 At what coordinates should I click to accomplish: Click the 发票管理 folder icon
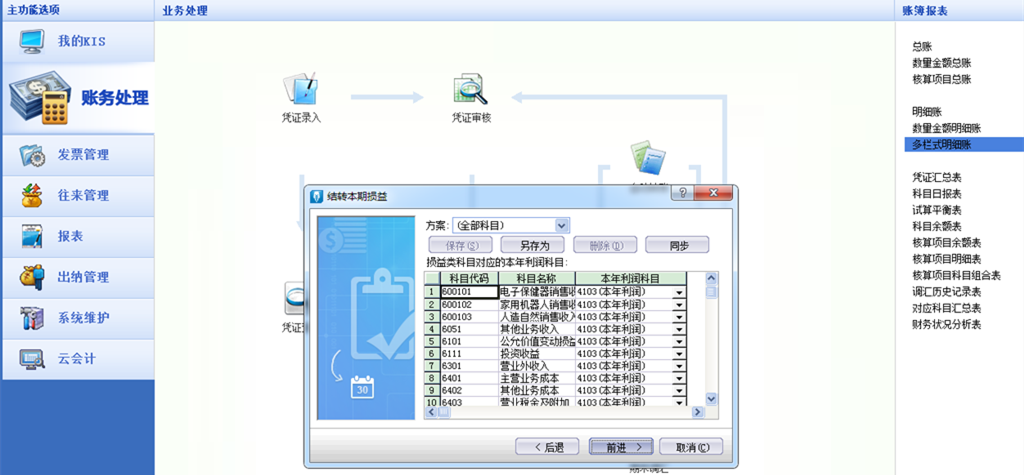click(x=32, y=156)
